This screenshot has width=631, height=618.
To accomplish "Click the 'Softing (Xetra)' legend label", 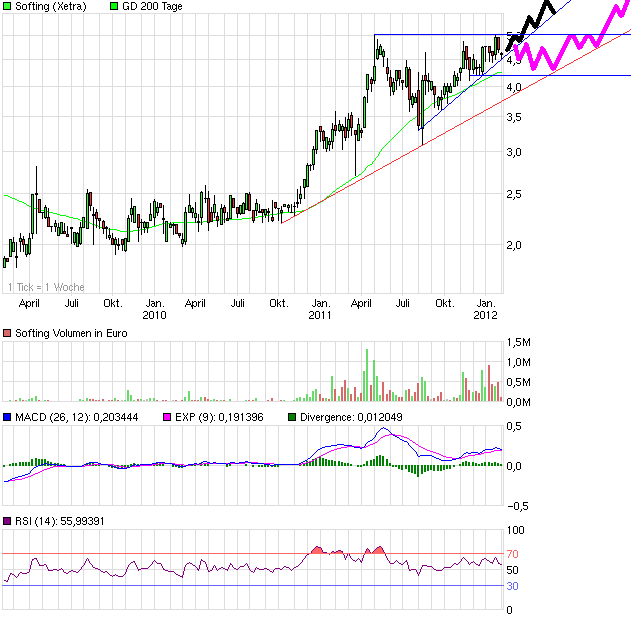I will tap(51, 6).
